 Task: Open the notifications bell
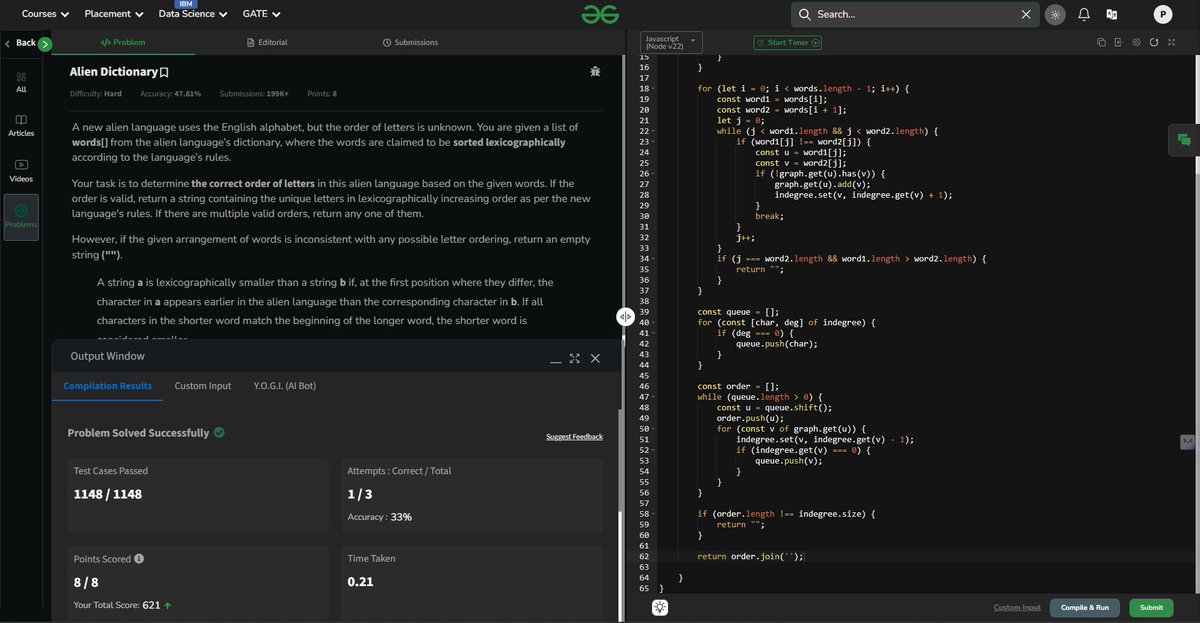tap(1084, 14)
